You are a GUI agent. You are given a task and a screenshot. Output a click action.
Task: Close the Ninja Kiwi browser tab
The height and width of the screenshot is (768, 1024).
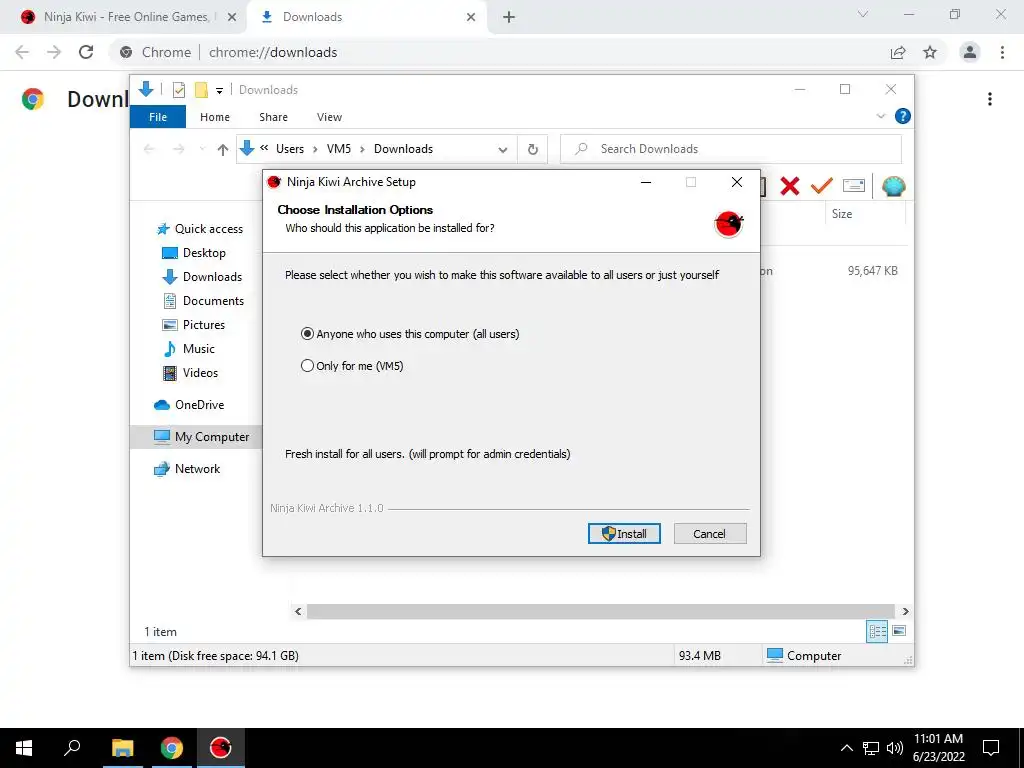pyautogui.click(x=232, y=17)
